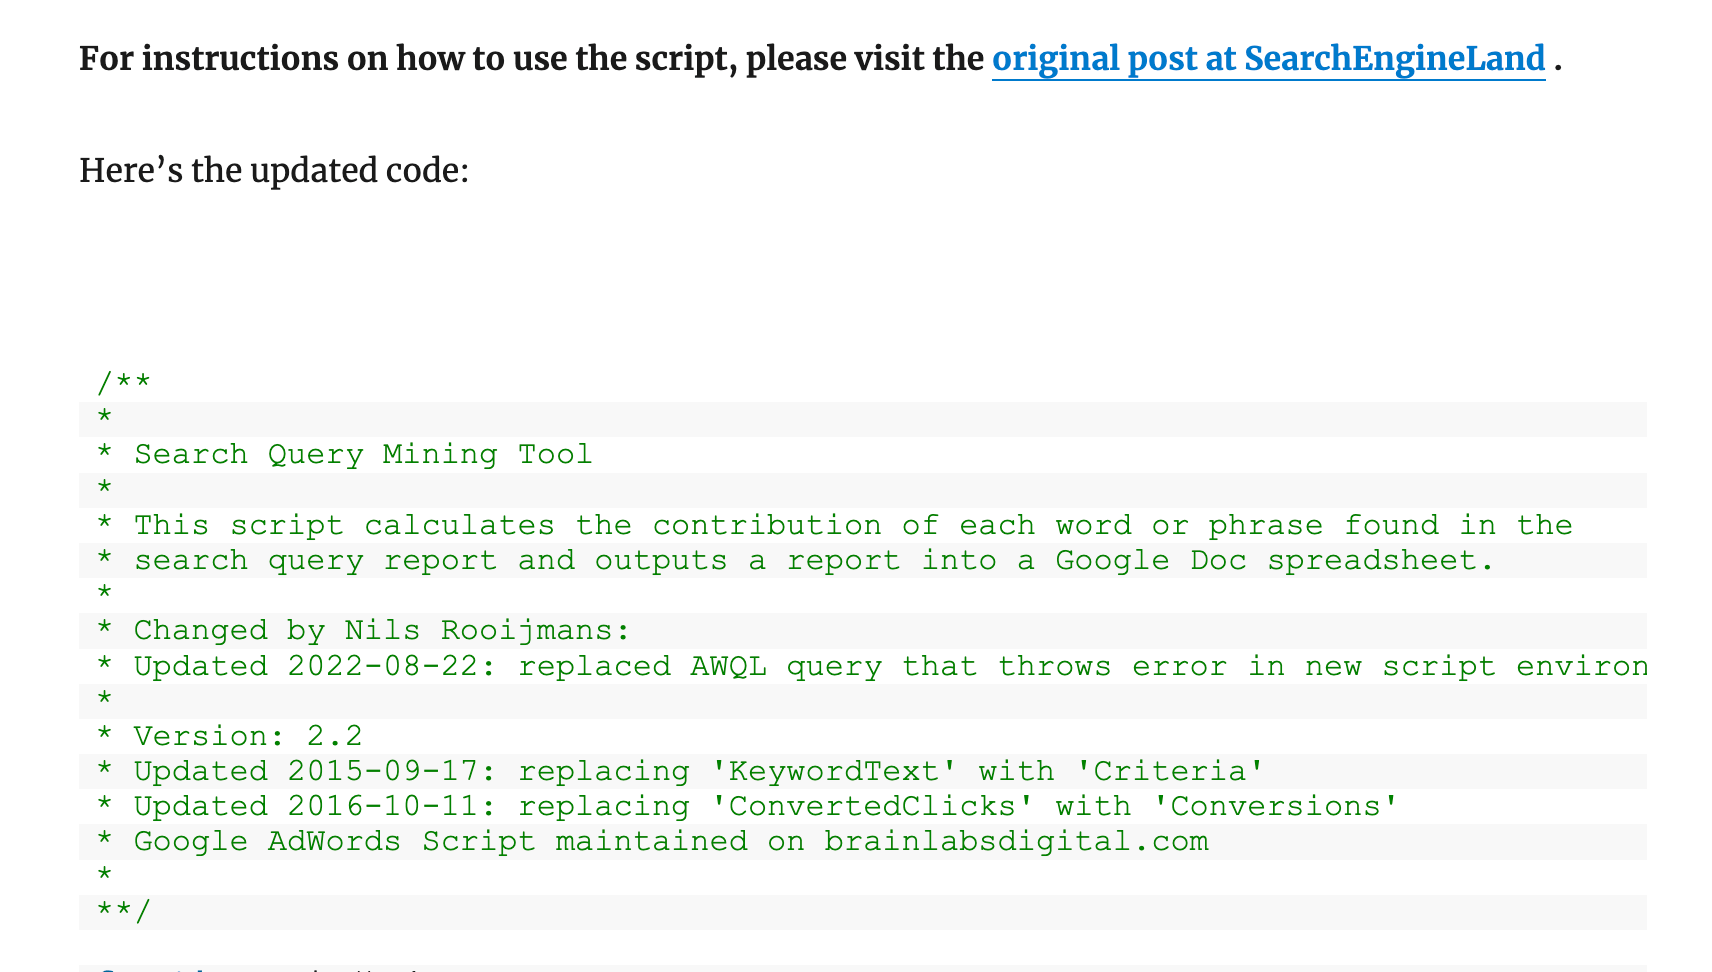Image resolution: width=1712 pixels, height=972 pixels.
Task: Click the 'Search Query Mining Tool' title line
Action: tap(363, 455)
